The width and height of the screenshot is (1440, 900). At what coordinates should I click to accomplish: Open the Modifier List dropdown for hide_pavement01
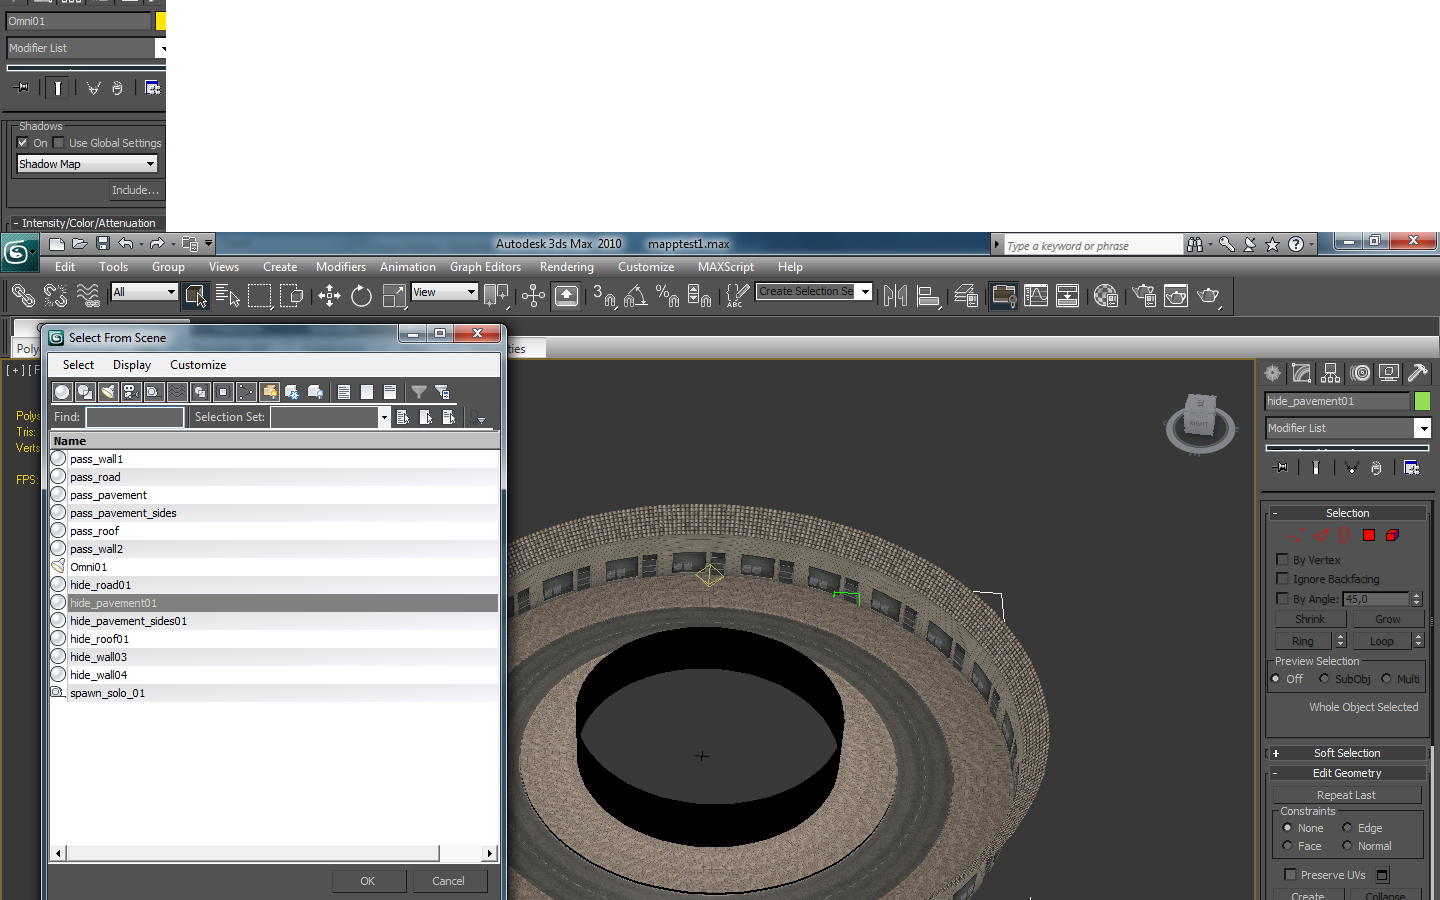coord(1422,428)
